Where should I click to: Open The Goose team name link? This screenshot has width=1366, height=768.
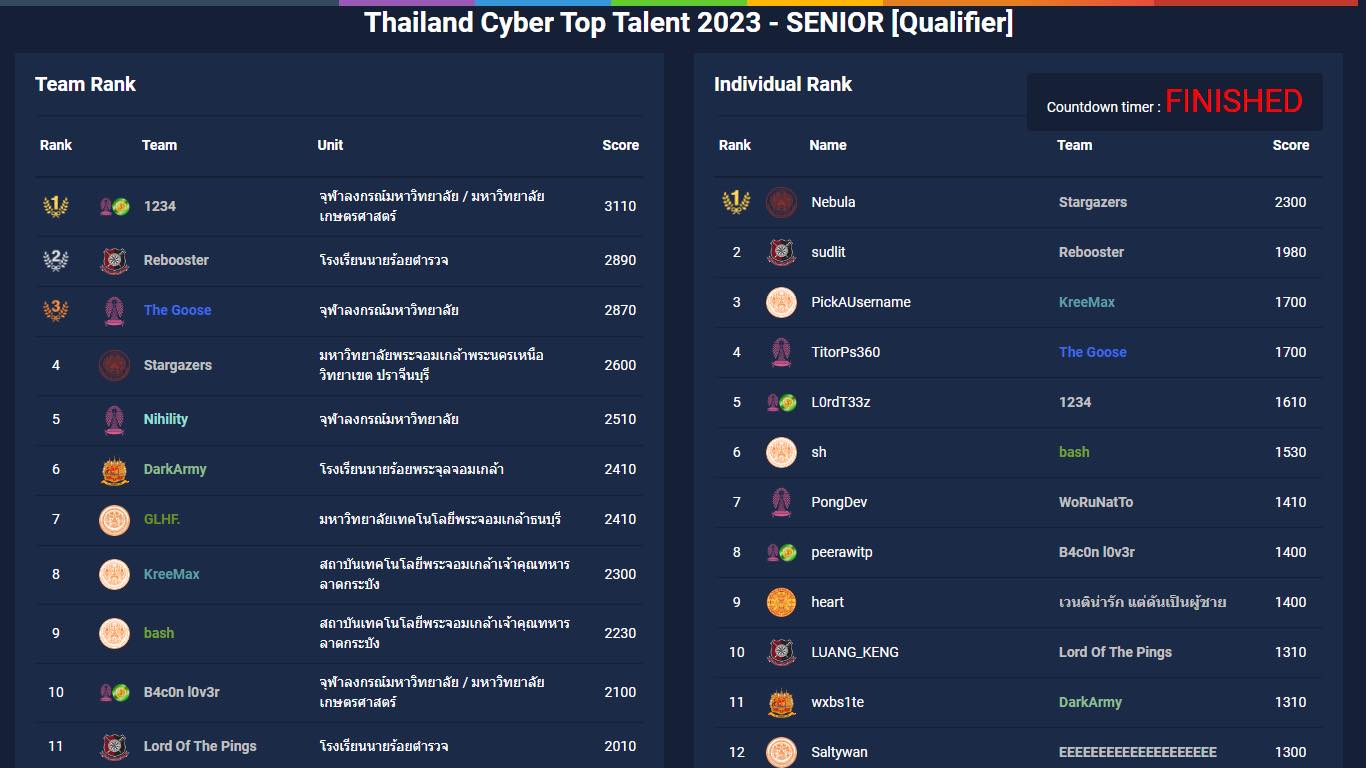coord(177,310)
